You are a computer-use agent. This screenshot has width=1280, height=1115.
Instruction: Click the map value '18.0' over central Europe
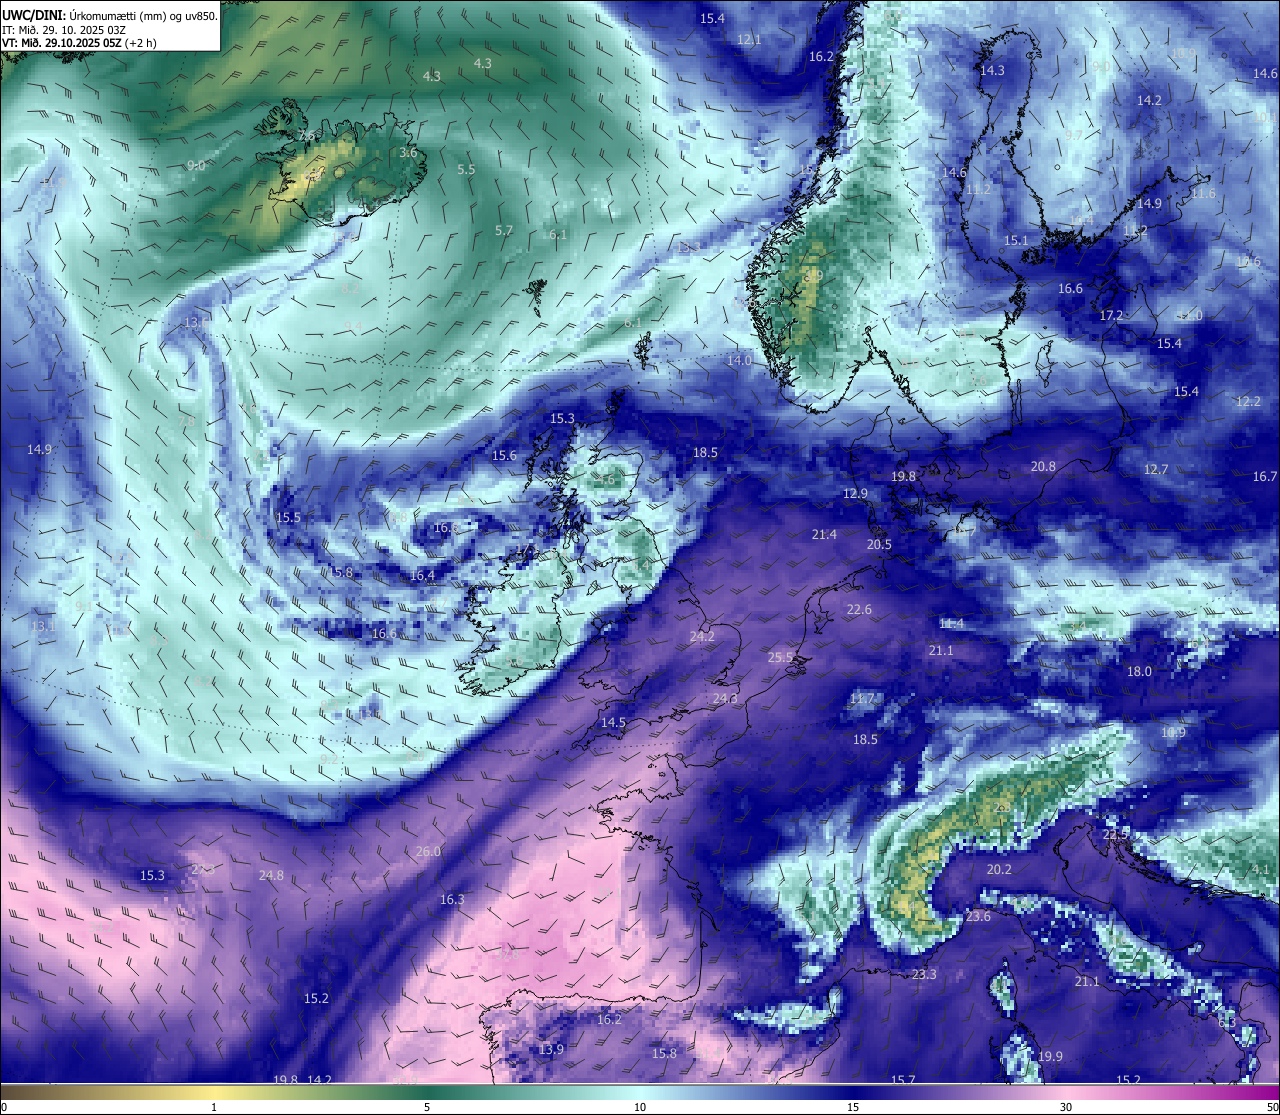point(1139,672)
